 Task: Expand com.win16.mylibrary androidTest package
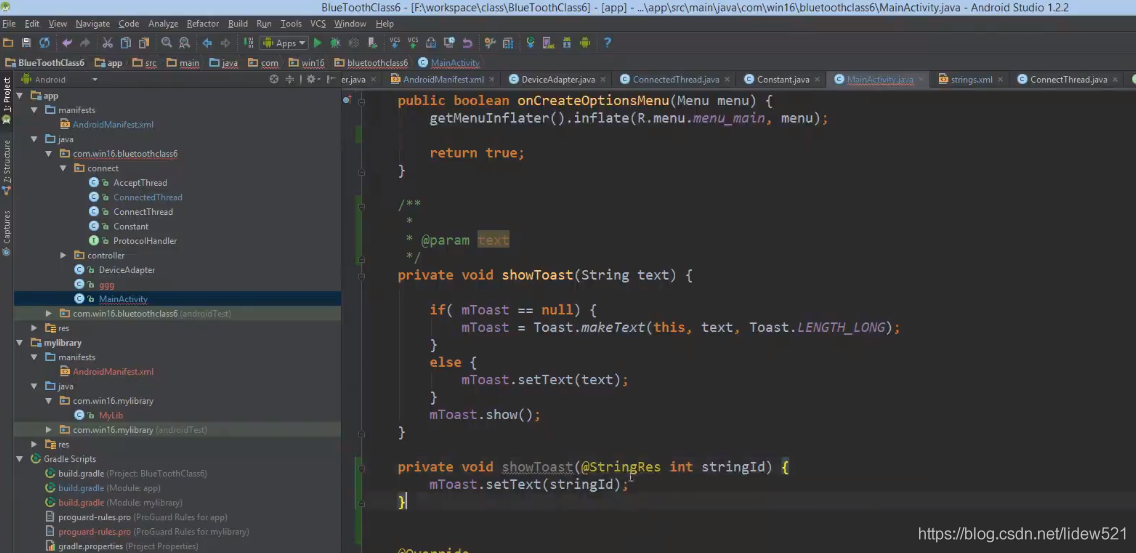click(x=49, y=430)
